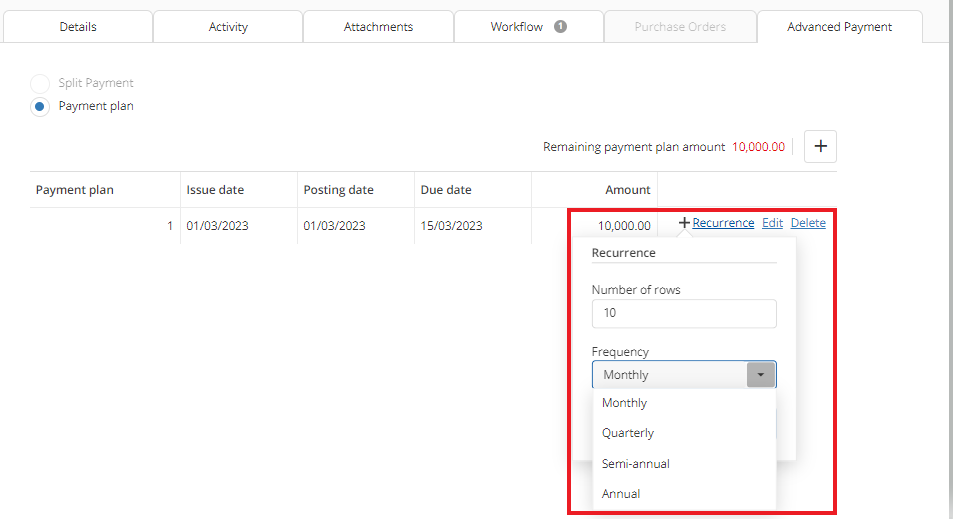
Task: Collapse the Frequency dropdown arrow
Action: click(761, 375)
